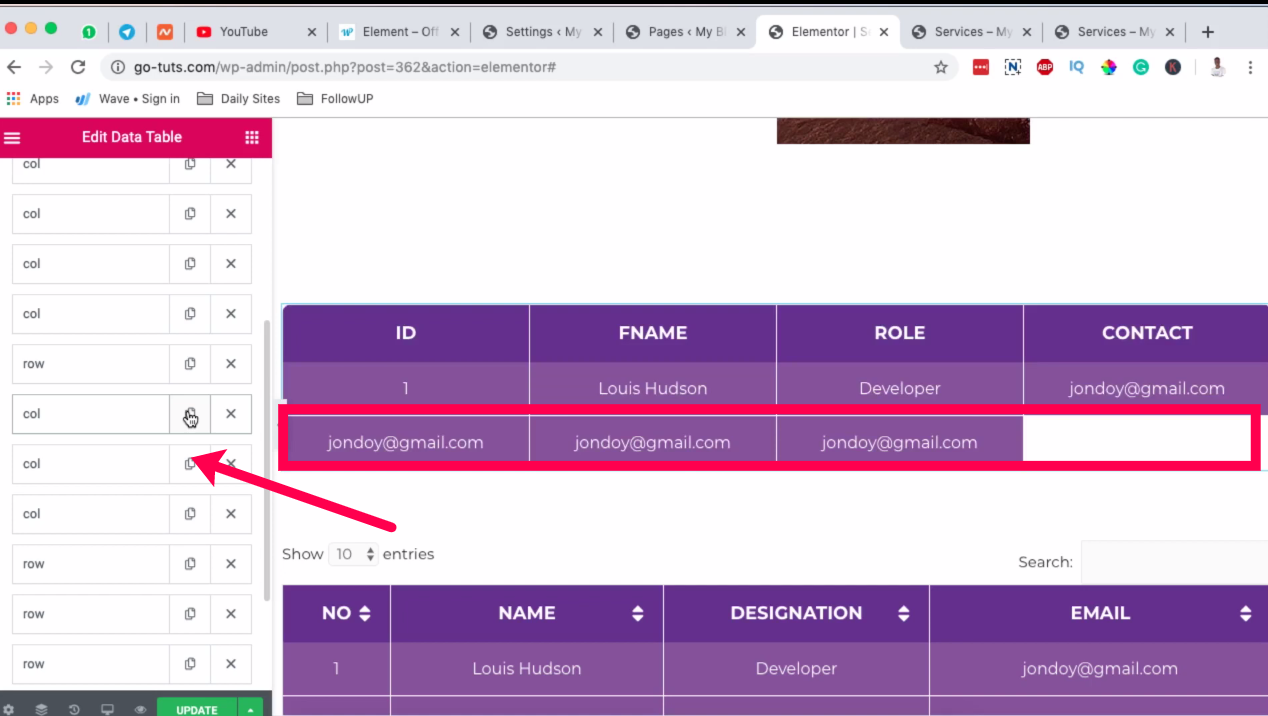
Task: Click Developer cell in bottom table
Action: tap(796, 668)
